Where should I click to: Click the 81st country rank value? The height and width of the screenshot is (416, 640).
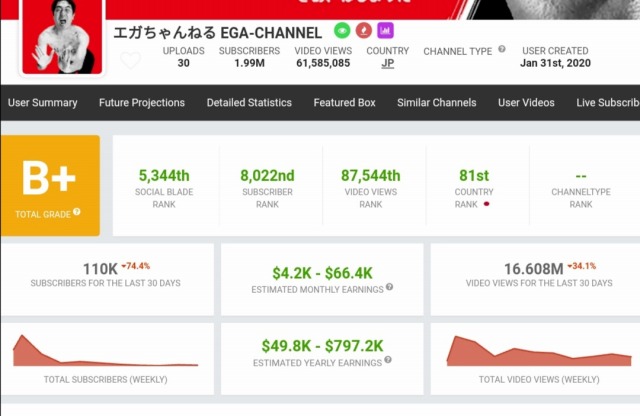474,176
